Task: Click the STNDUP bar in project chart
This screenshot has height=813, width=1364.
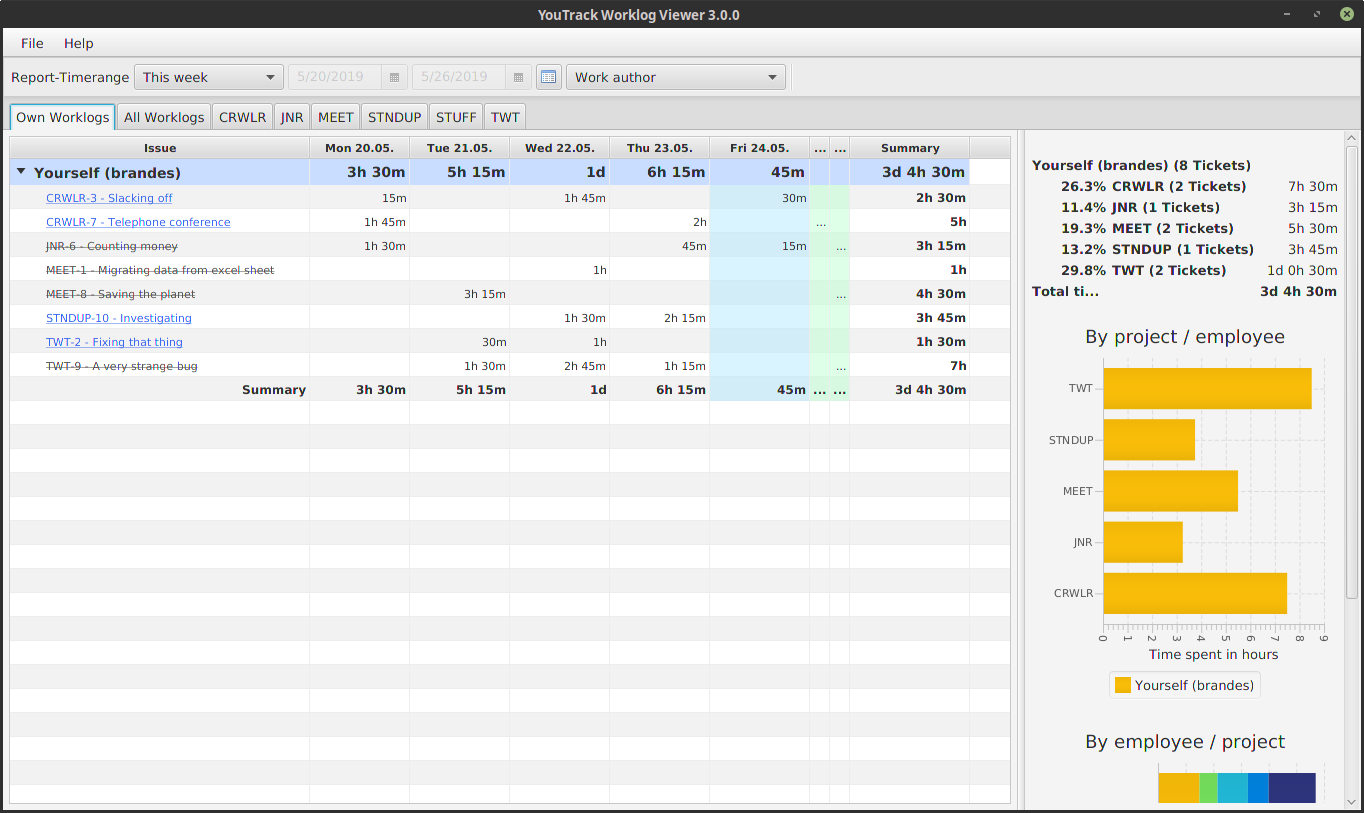Action: pos(1149,440)
